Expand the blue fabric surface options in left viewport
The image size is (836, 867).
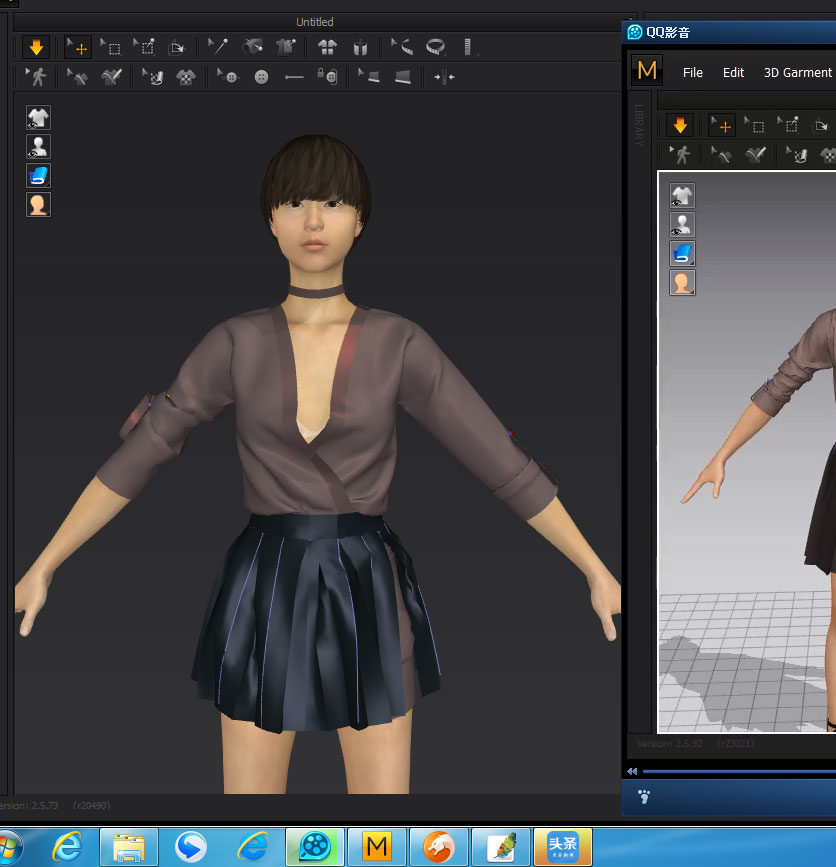point(38,176)
